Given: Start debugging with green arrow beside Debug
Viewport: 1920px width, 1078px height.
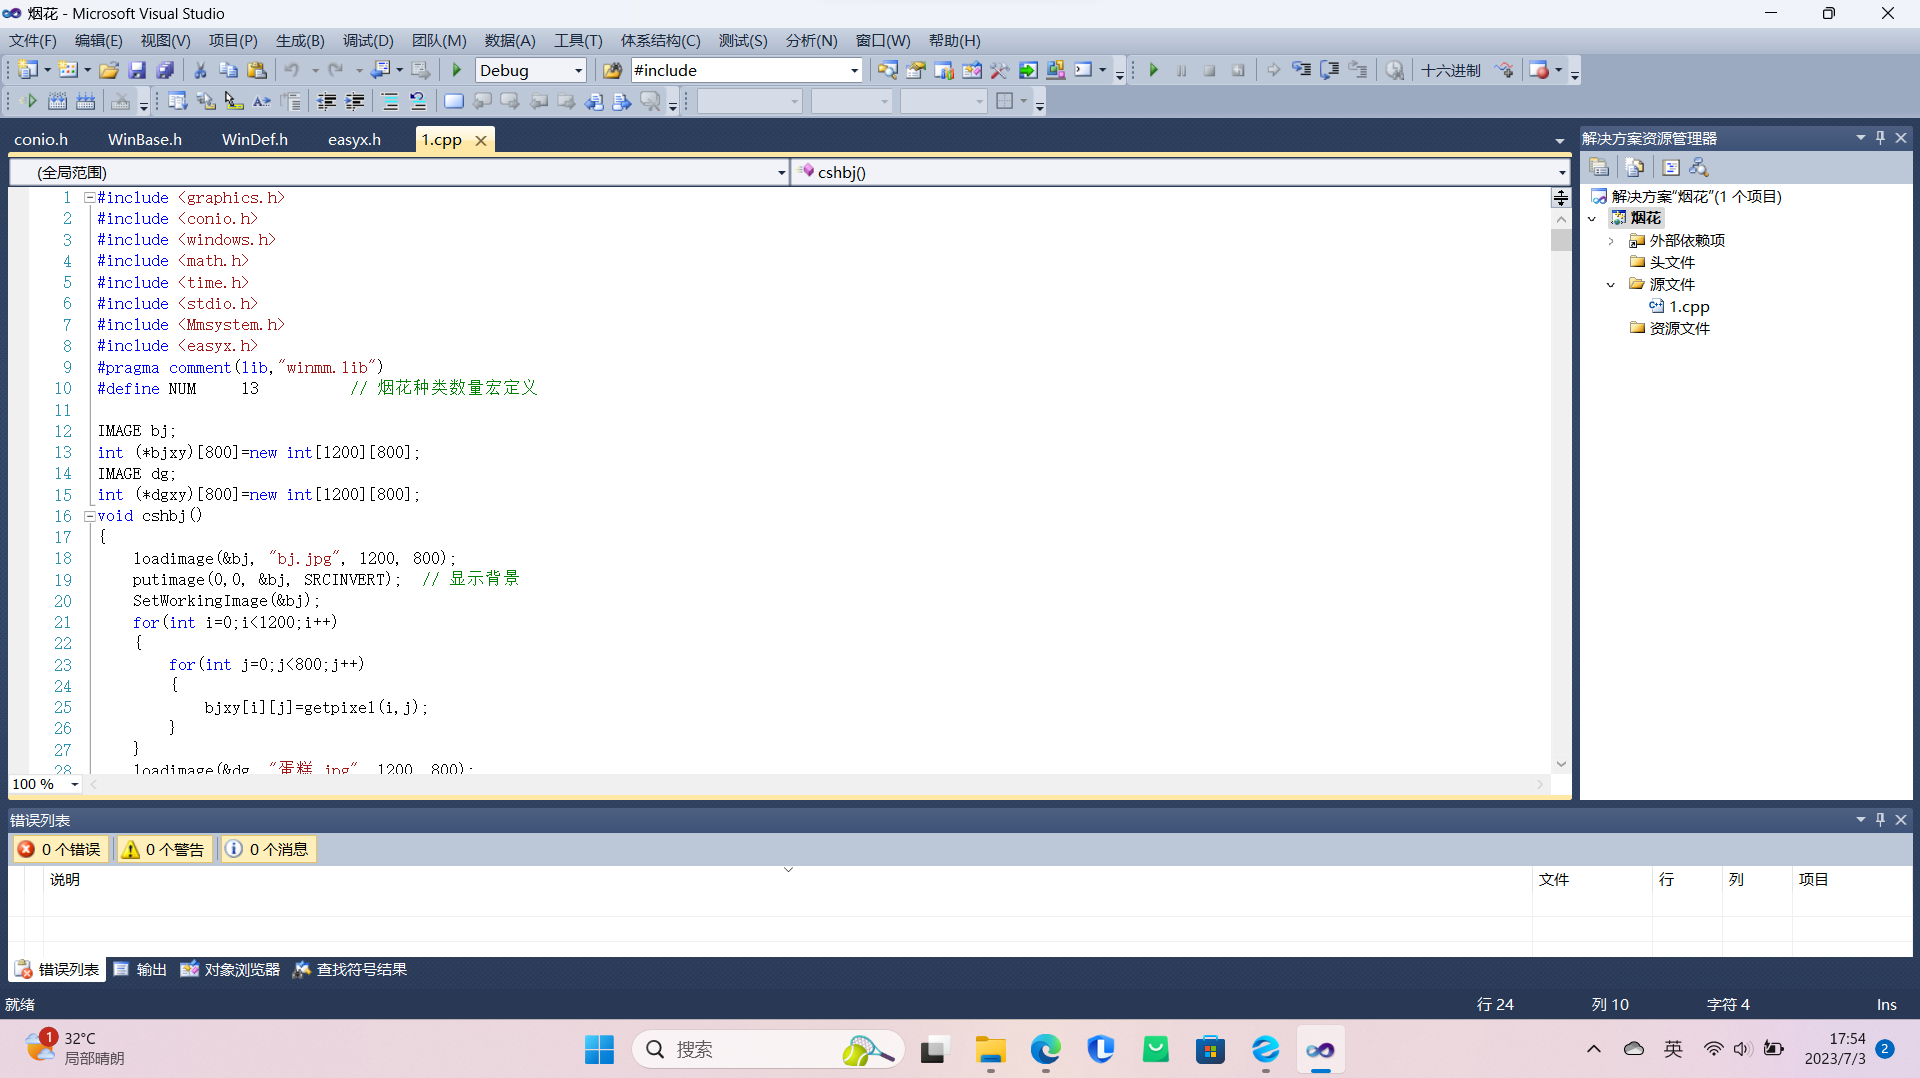Looking at the screenshot, I should 457,70.
